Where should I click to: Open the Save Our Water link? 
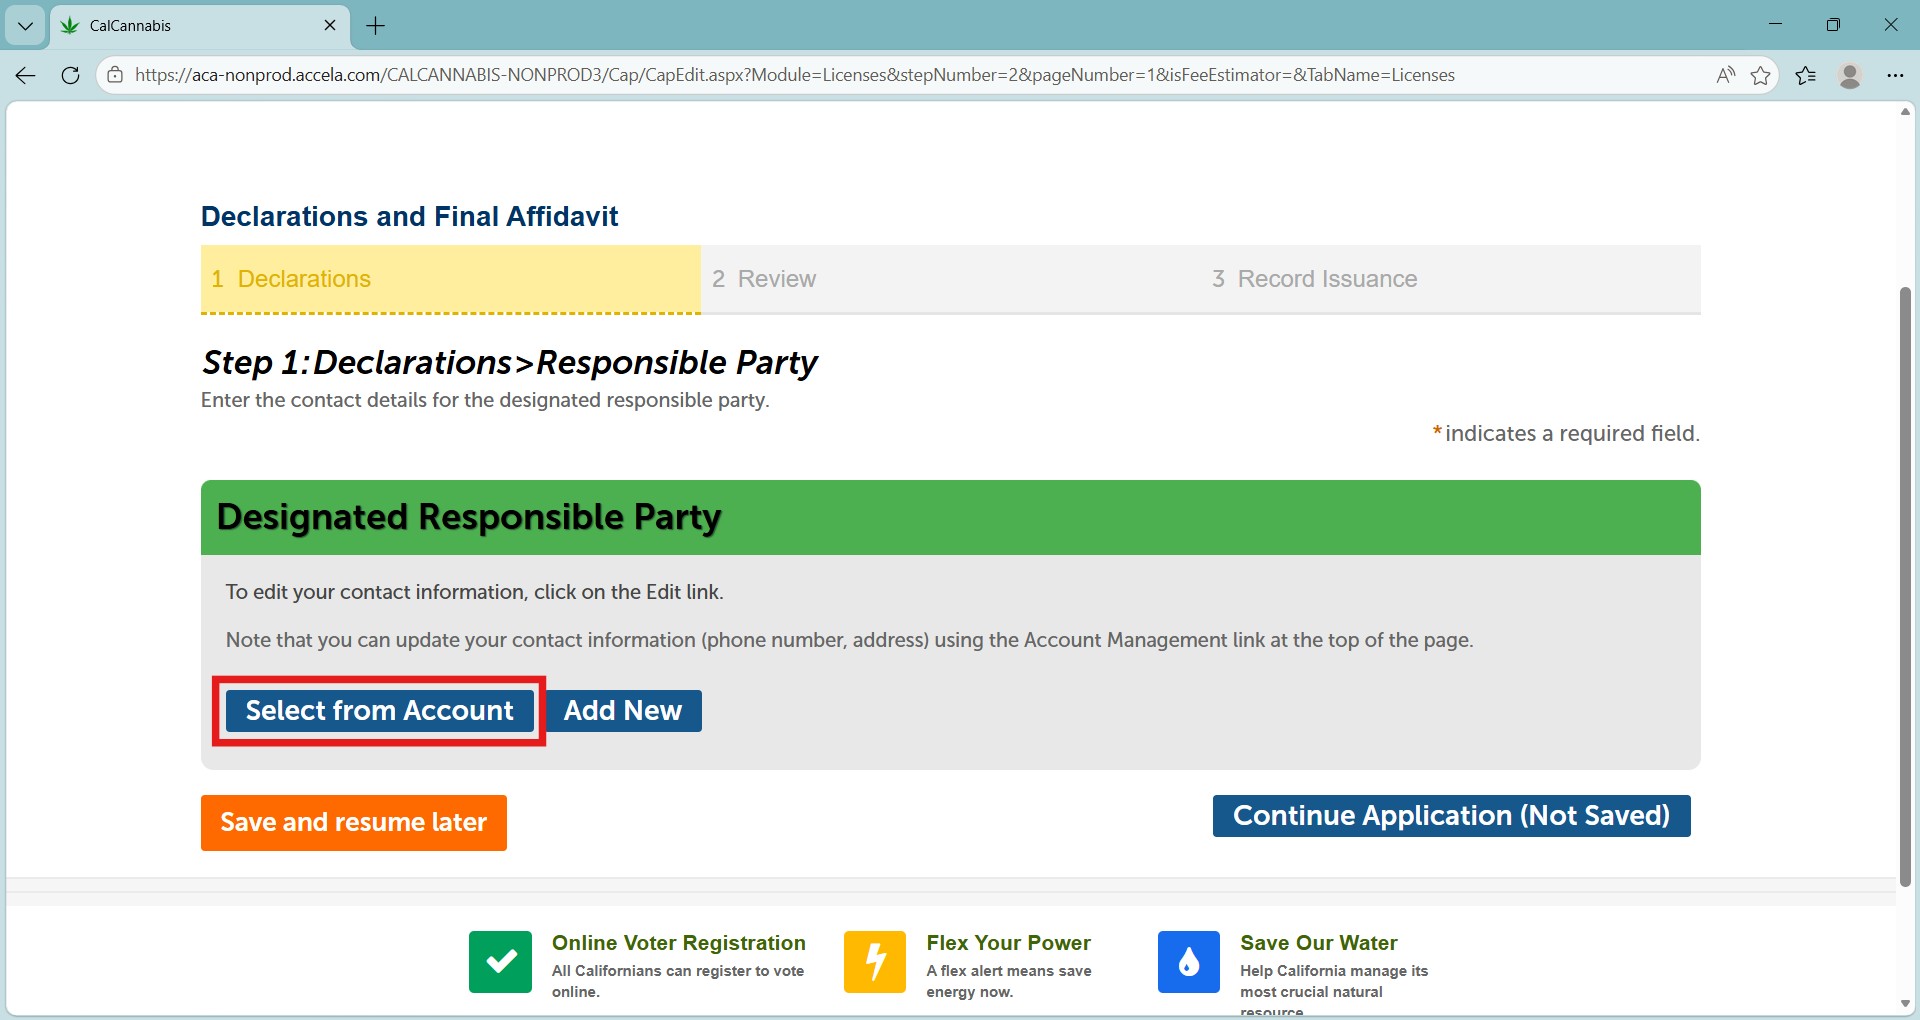[x=1319, y=943]
